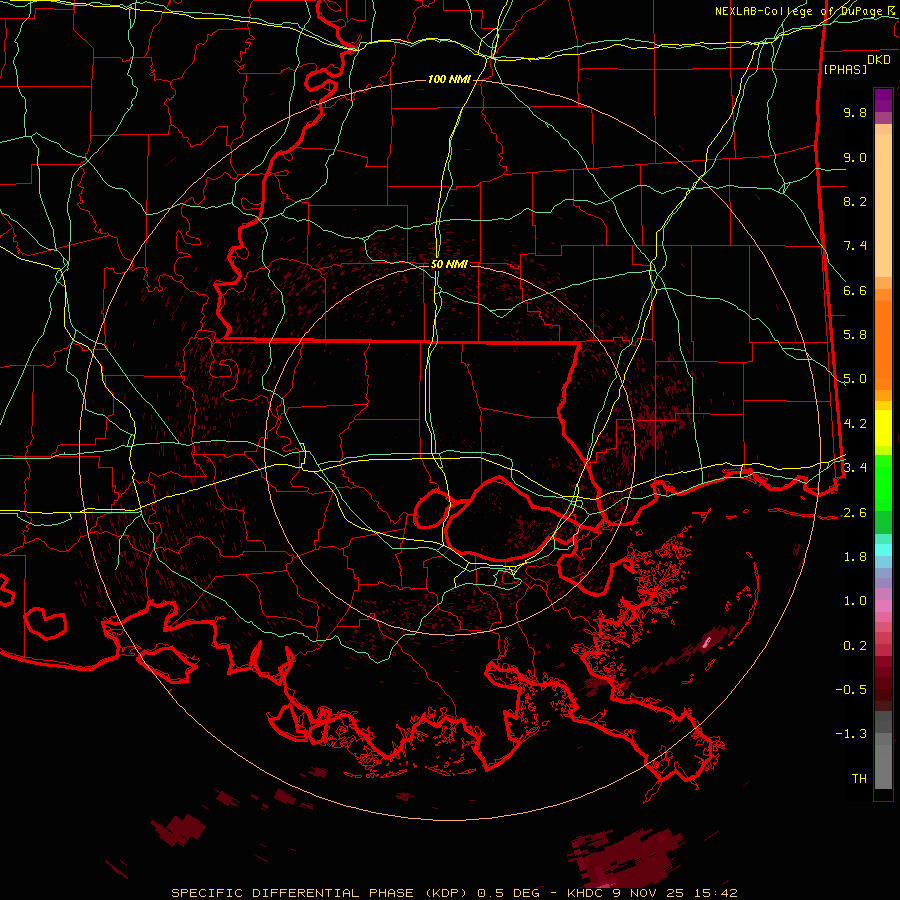The image size is (900, 900).
Task: Select the 1.0 scale value
Action: tap(855, 601)
